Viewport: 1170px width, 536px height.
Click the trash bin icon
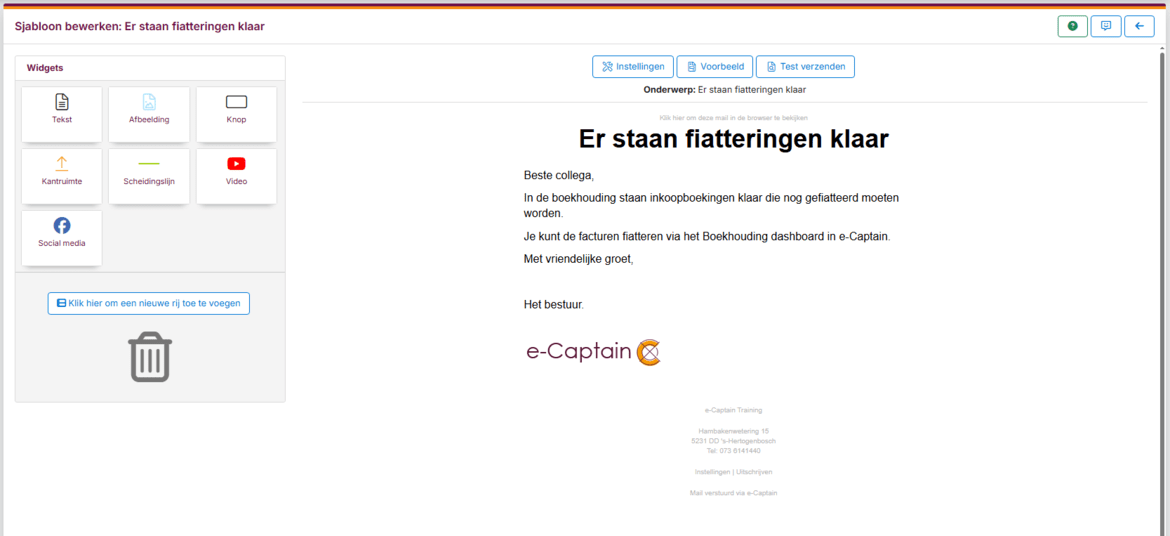[x=150, y=357]
